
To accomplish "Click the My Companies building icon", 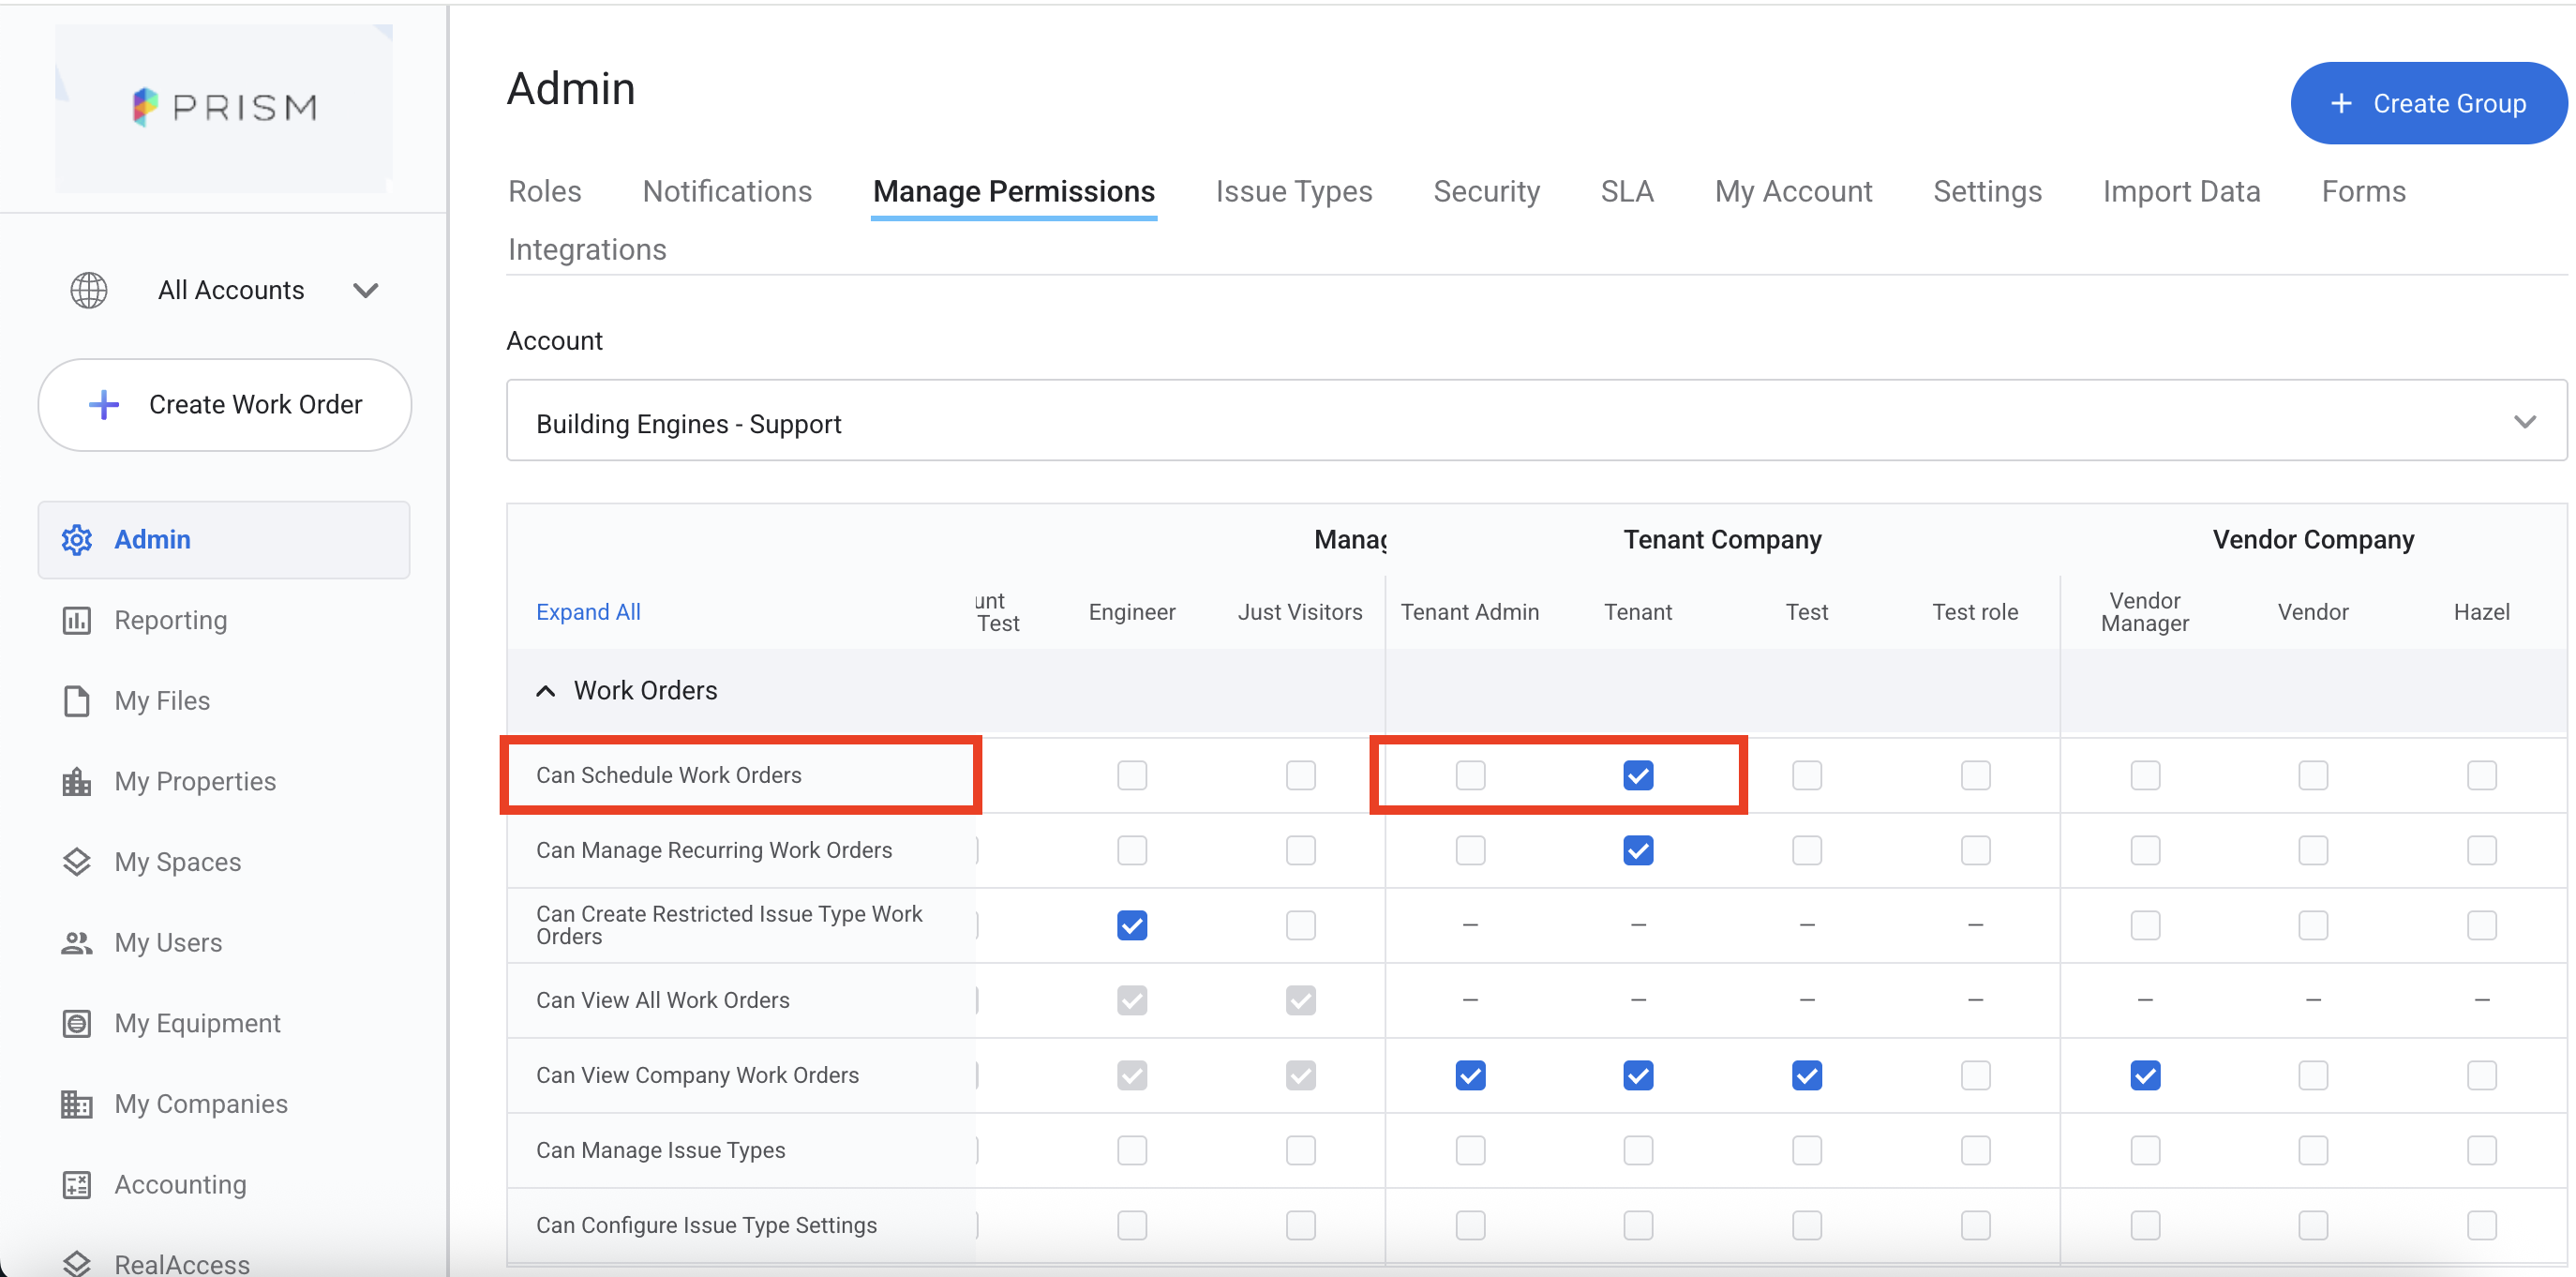I will point(77,1104).
